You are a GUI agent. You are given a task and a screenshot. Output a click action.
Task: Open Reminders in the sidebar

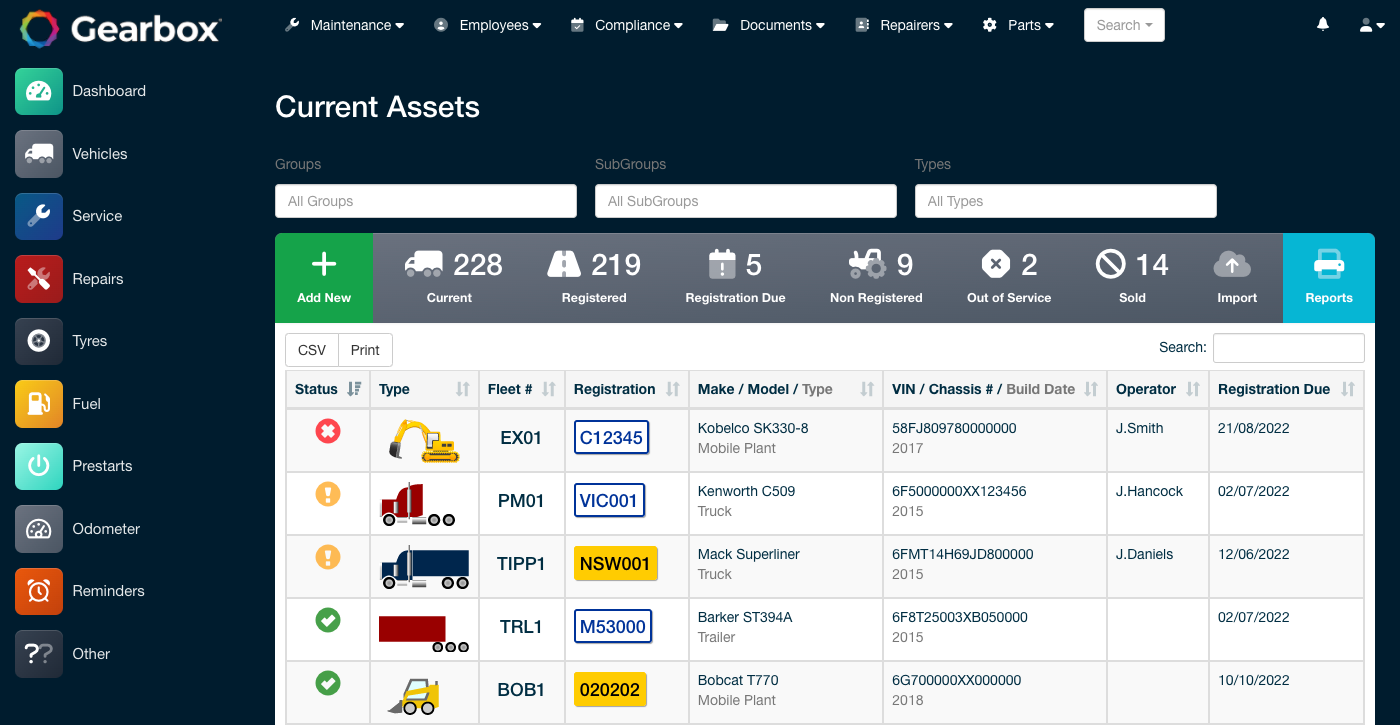108,591
